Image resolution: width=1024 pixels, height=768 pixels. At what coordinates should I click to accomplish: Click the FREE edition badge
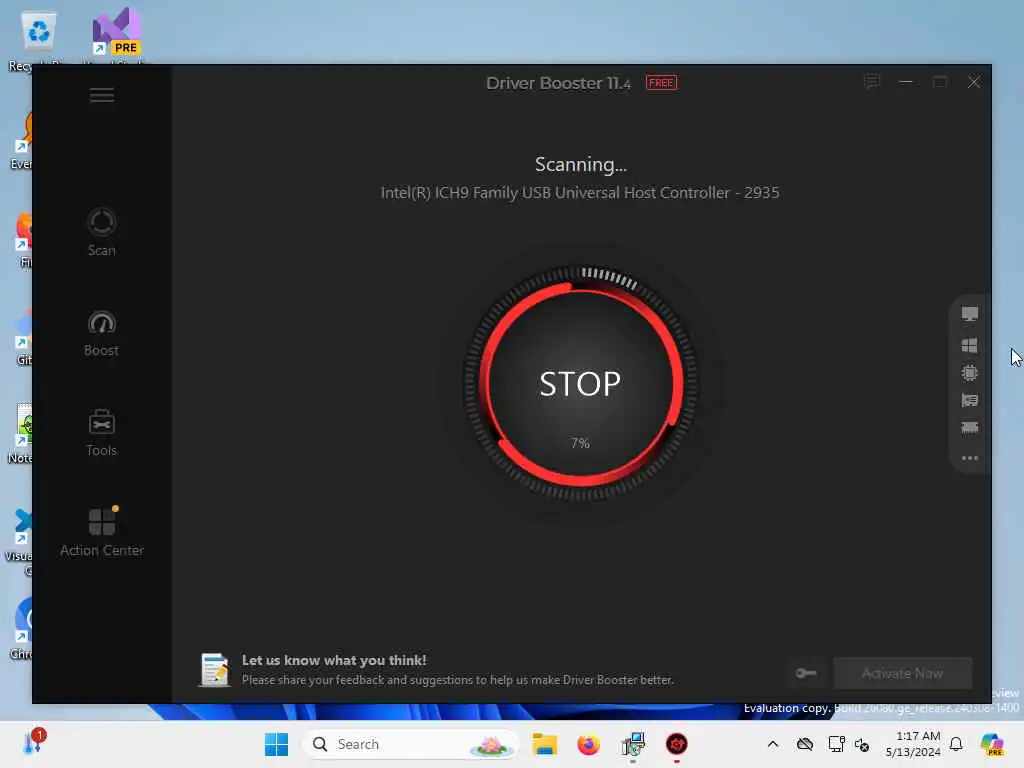click(x=662, y=83)
